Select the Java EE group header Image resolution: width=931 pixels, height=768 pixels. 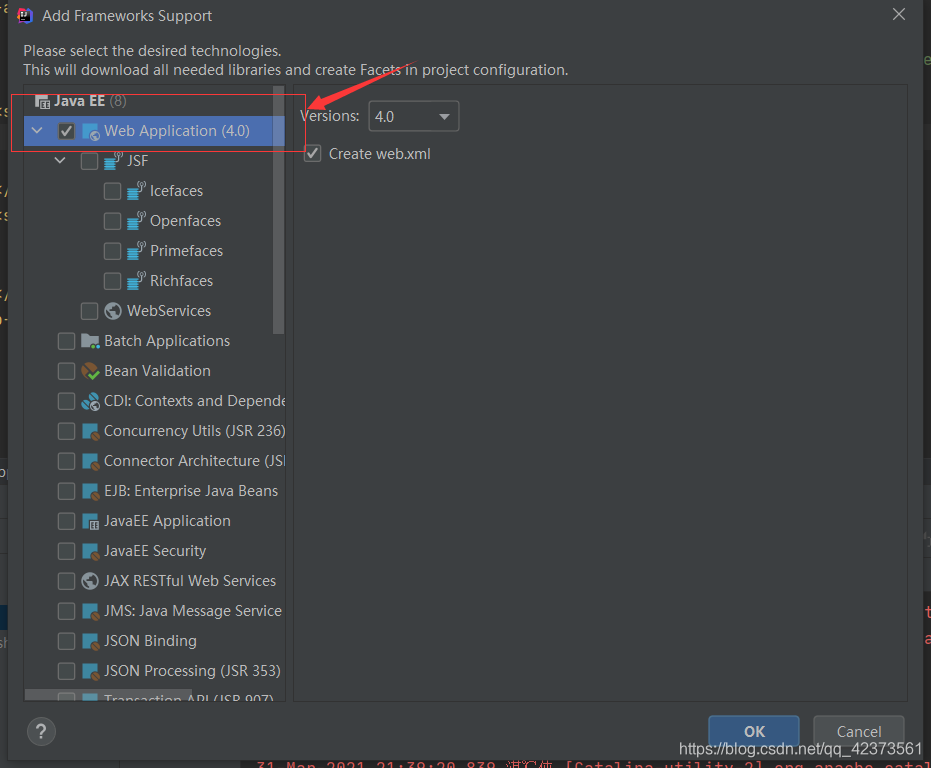coord(81,101)
